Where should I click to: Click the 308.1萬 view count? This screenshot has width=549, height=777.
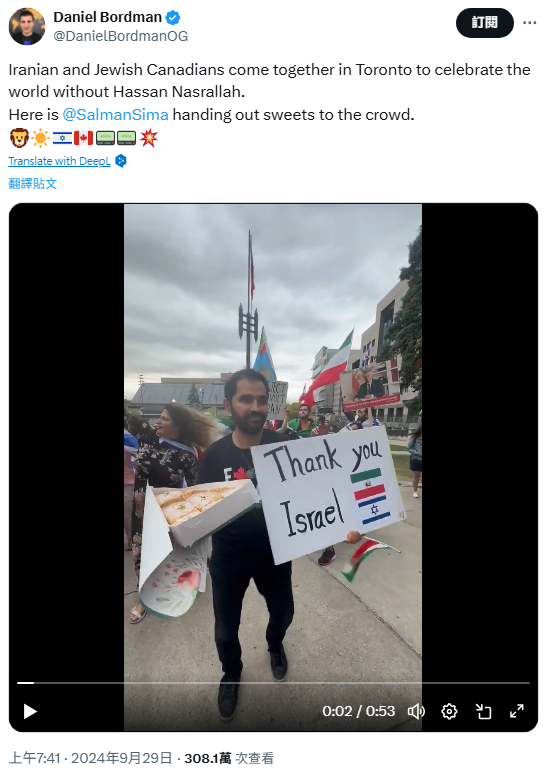click(208, 758)
